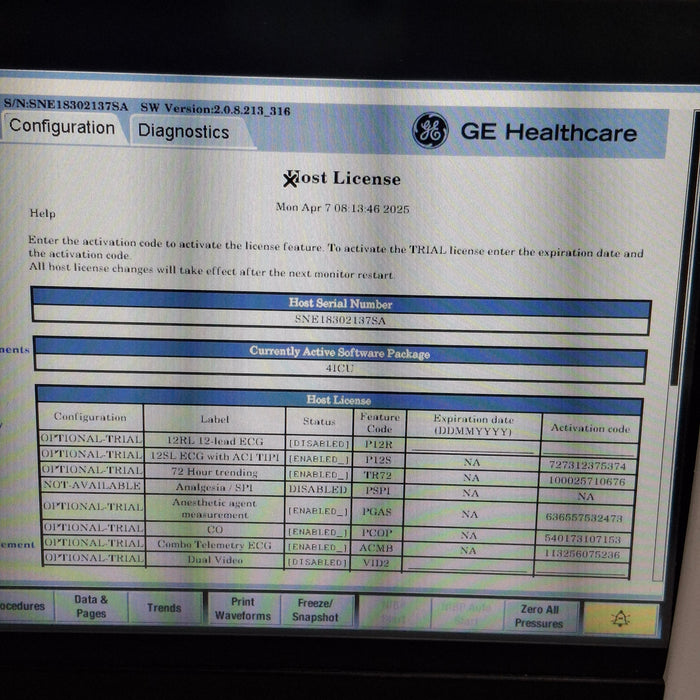700x700 pixels.
Task: Toggle DISABLED status for Dual Video
Action: tap(317, 562)
